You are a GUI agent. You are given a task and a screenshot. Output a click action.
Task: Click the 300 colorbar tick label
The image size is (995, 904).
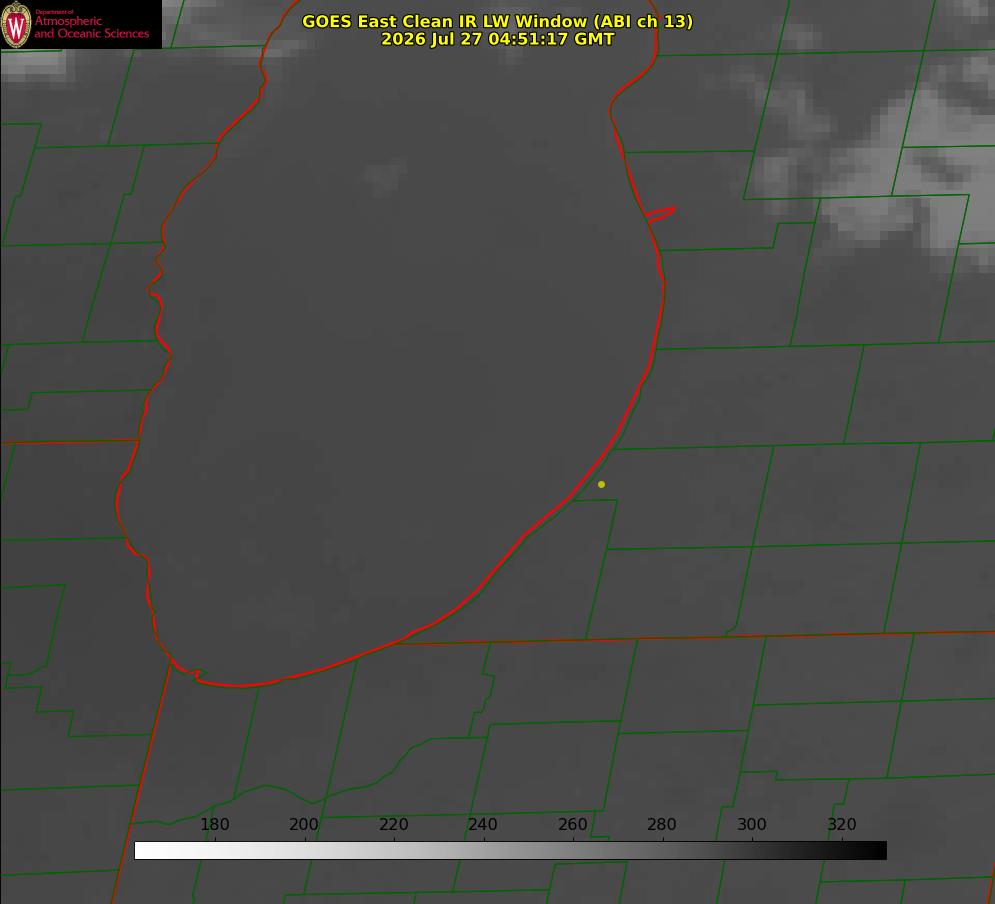752,824
